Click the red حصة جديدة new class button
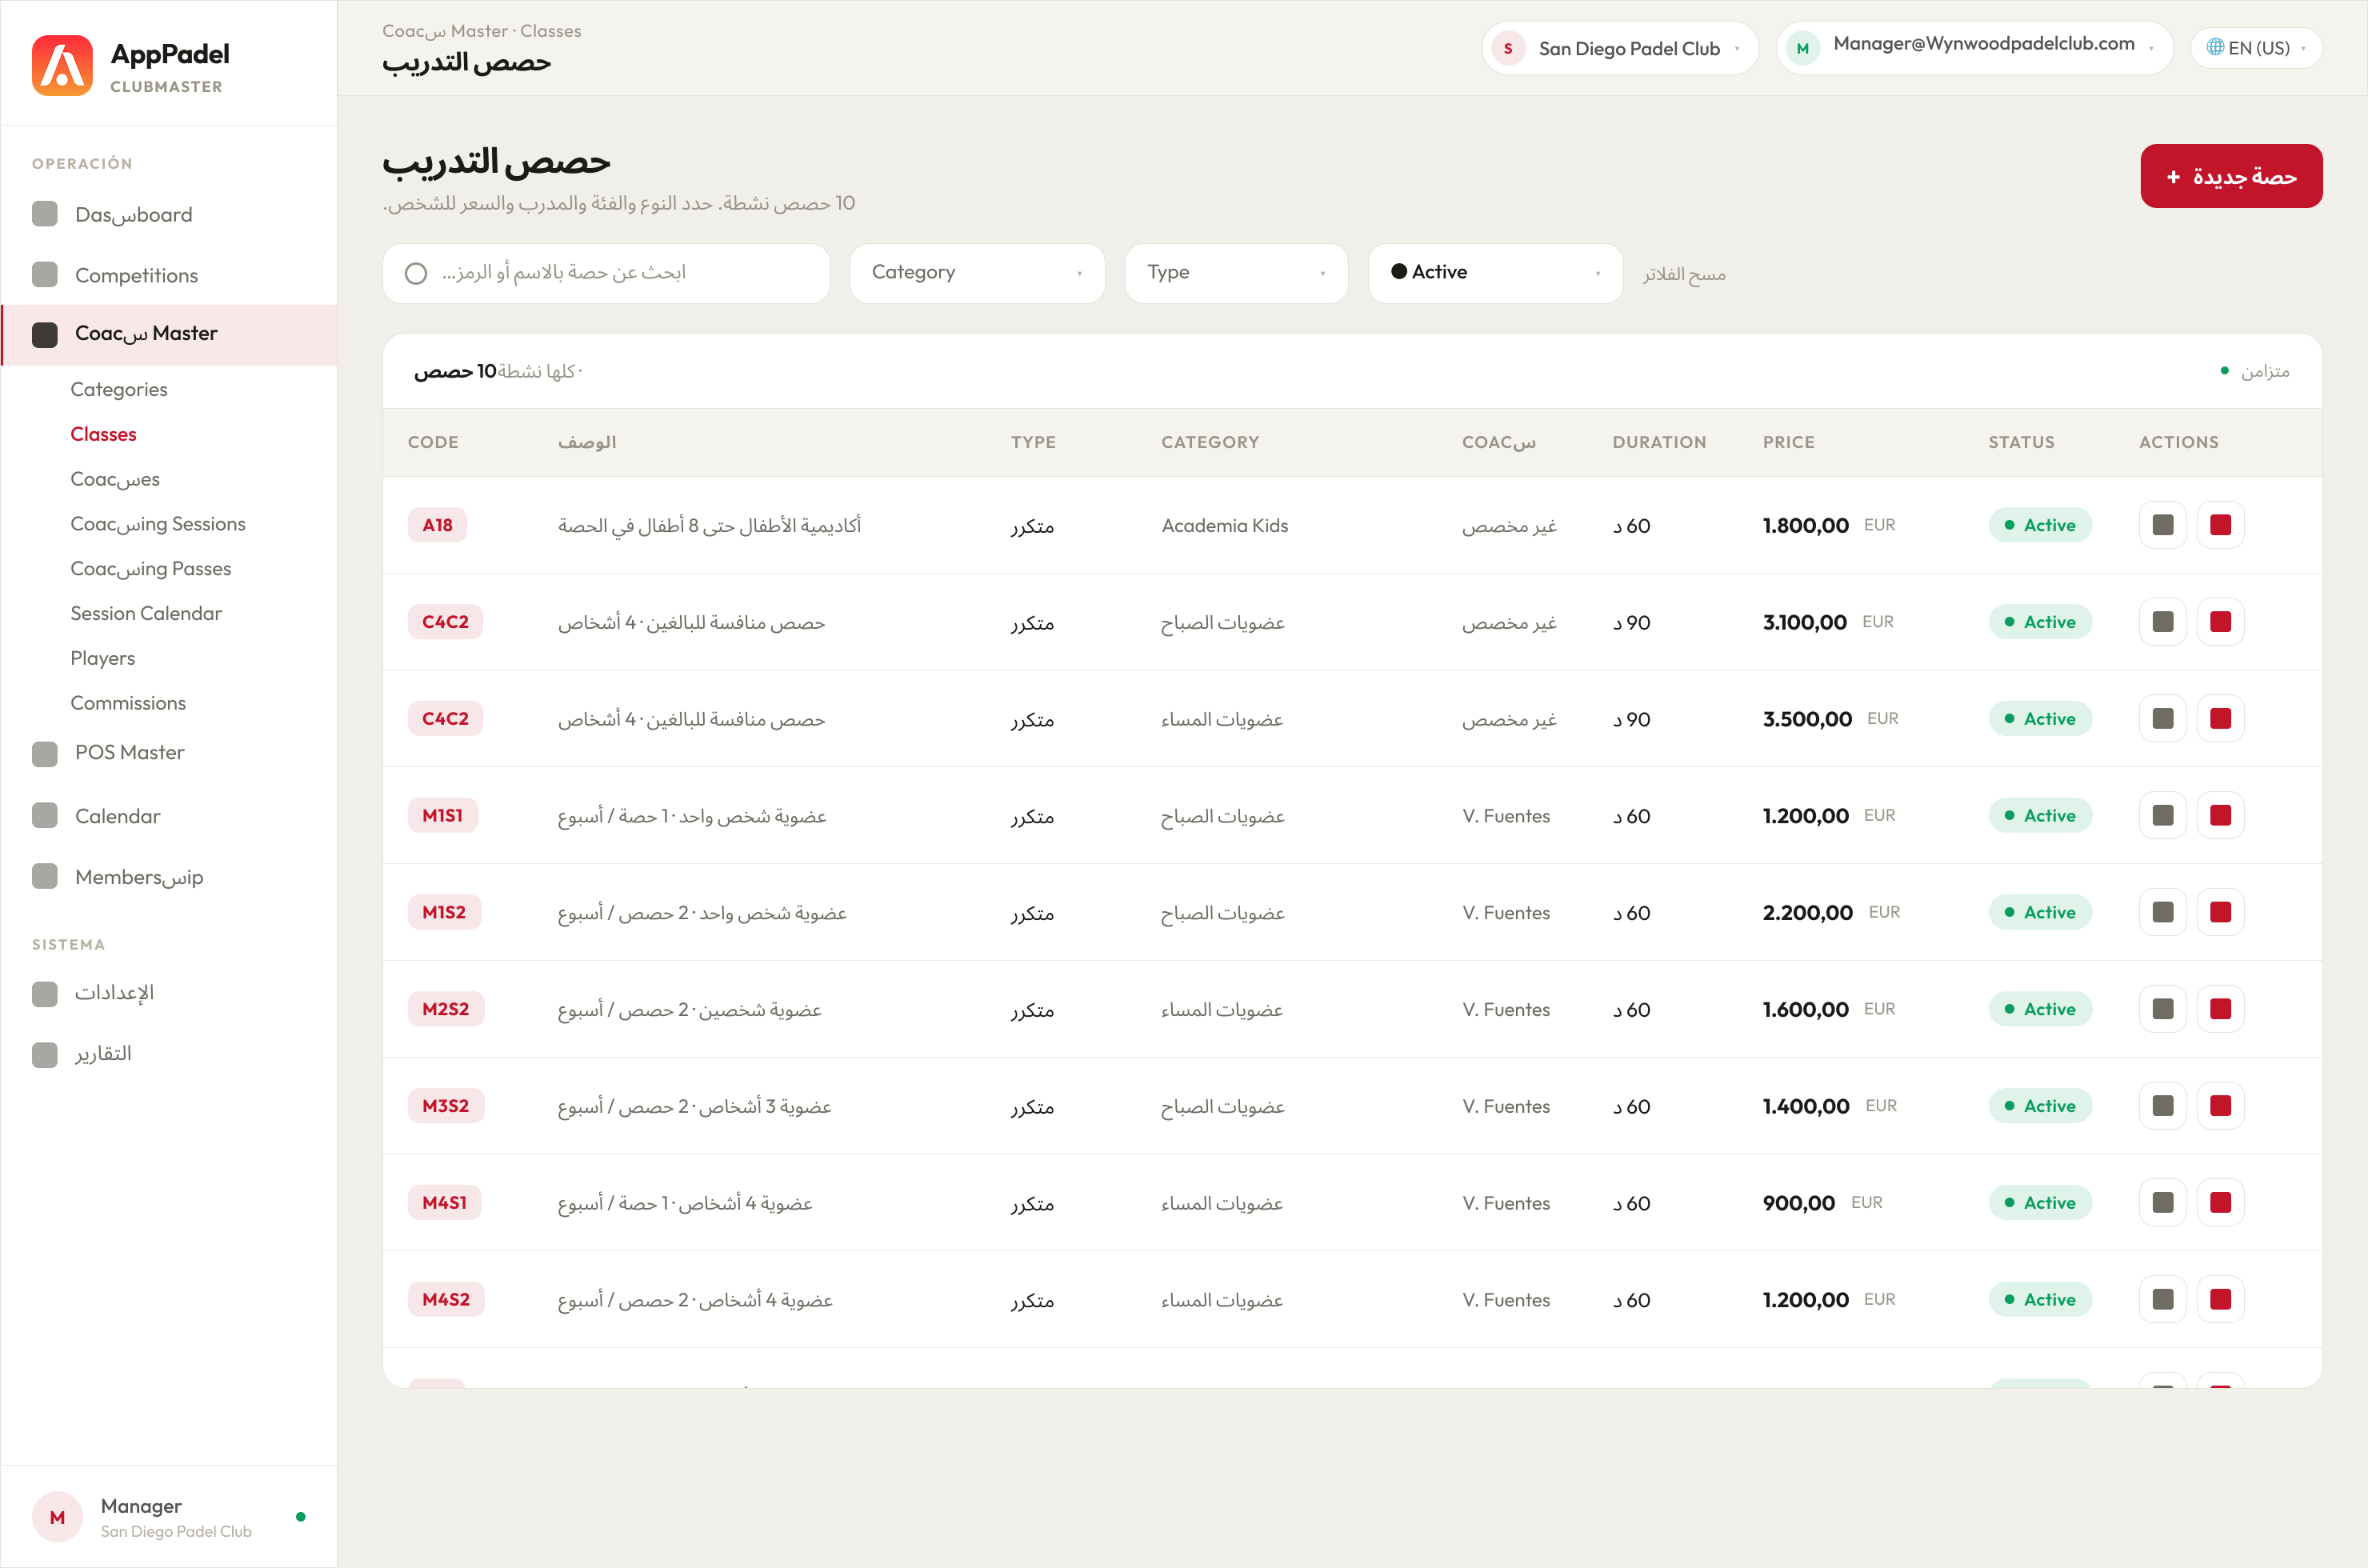Screen dimensions: 2368x1568 (2231, 176)
